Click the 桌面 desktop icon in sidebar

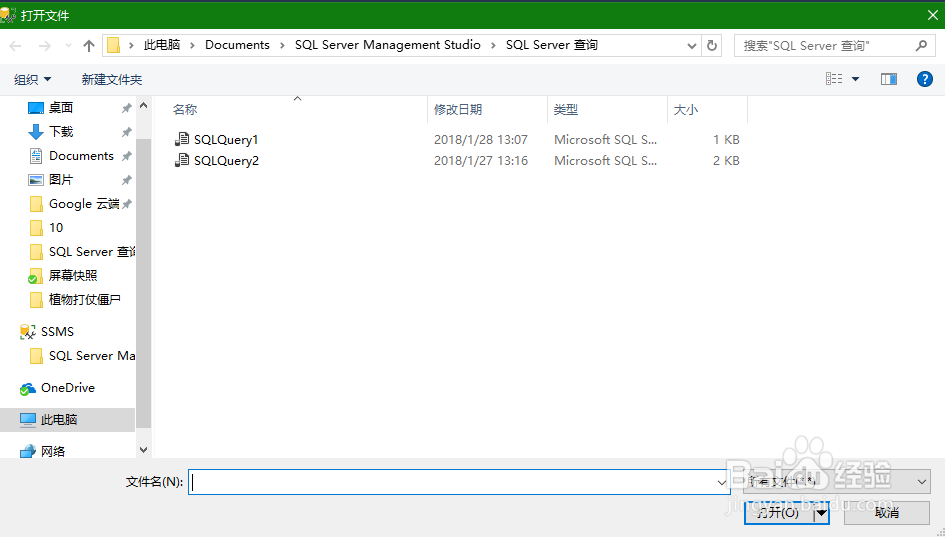pos(36,108)
